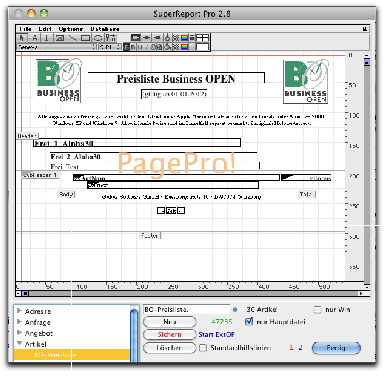Open the rainbow color palette in top toolbar row

(184, 38)
